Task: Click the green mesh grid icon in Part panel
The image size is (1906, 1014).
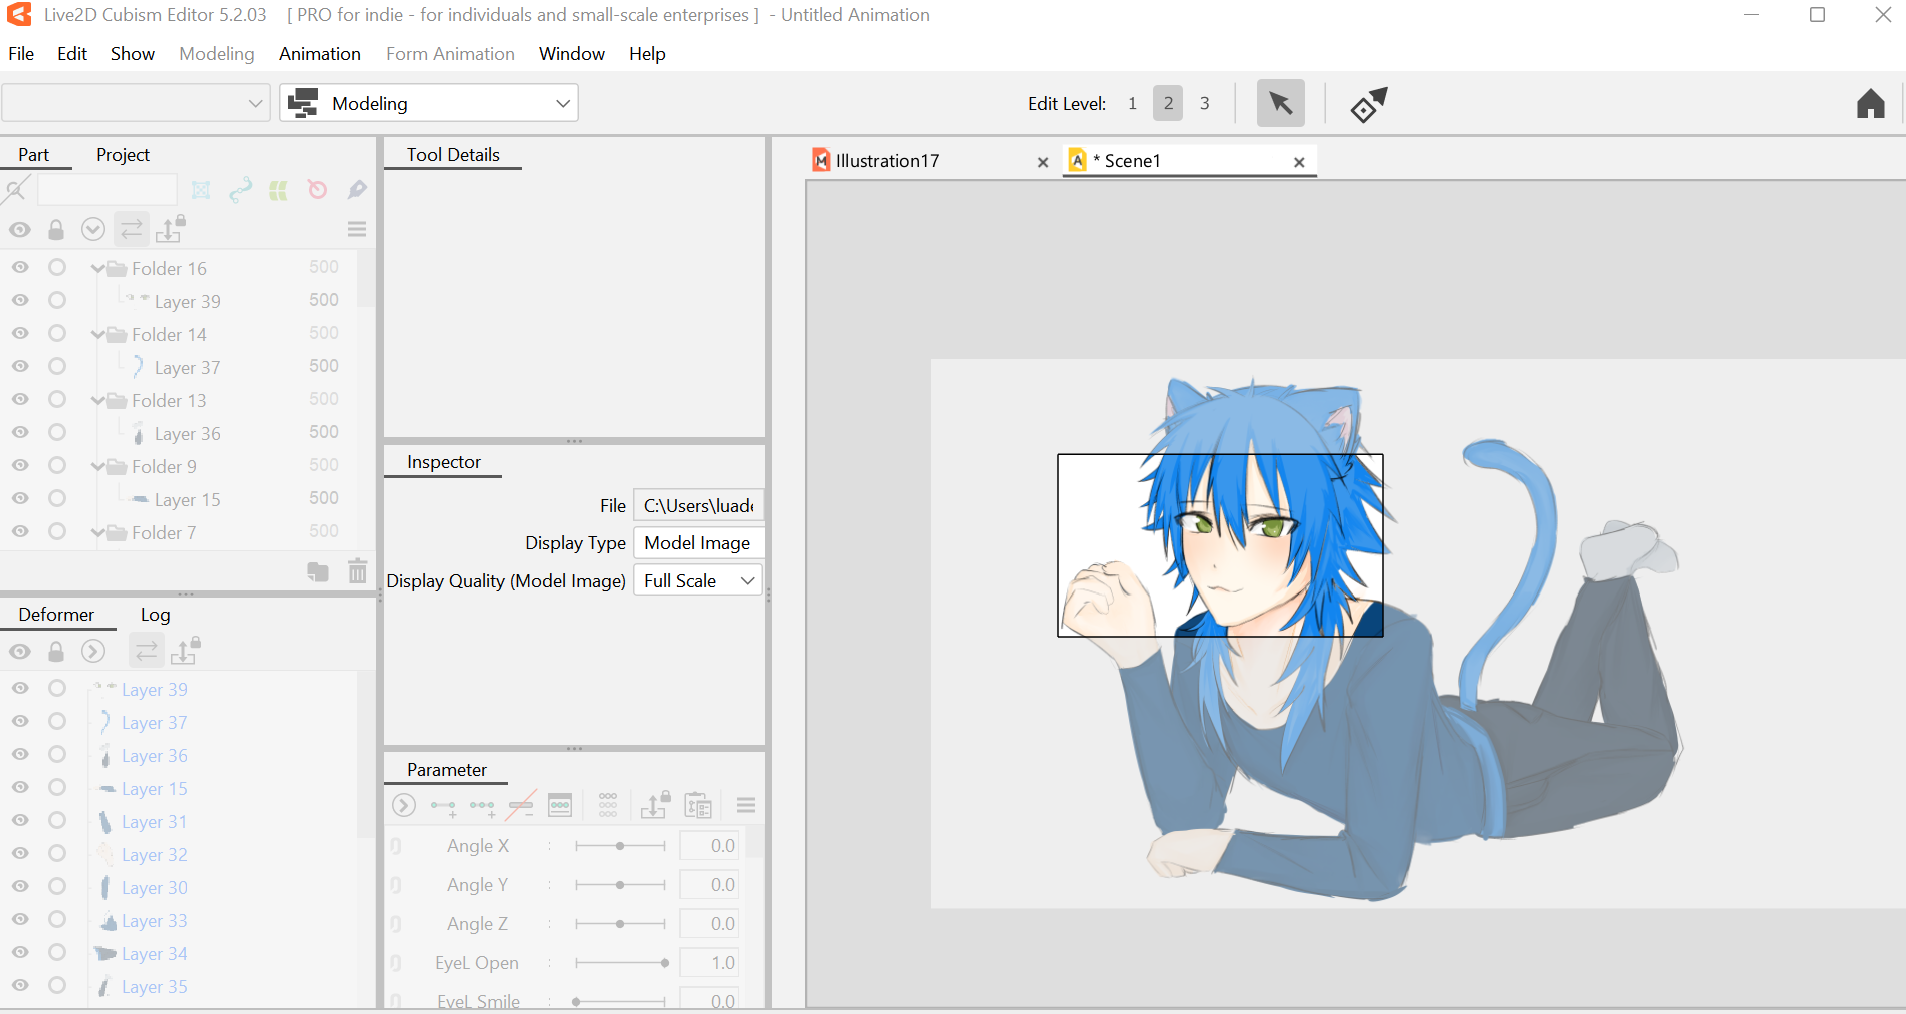Action: pyautogui.click(x=278, y=190)
